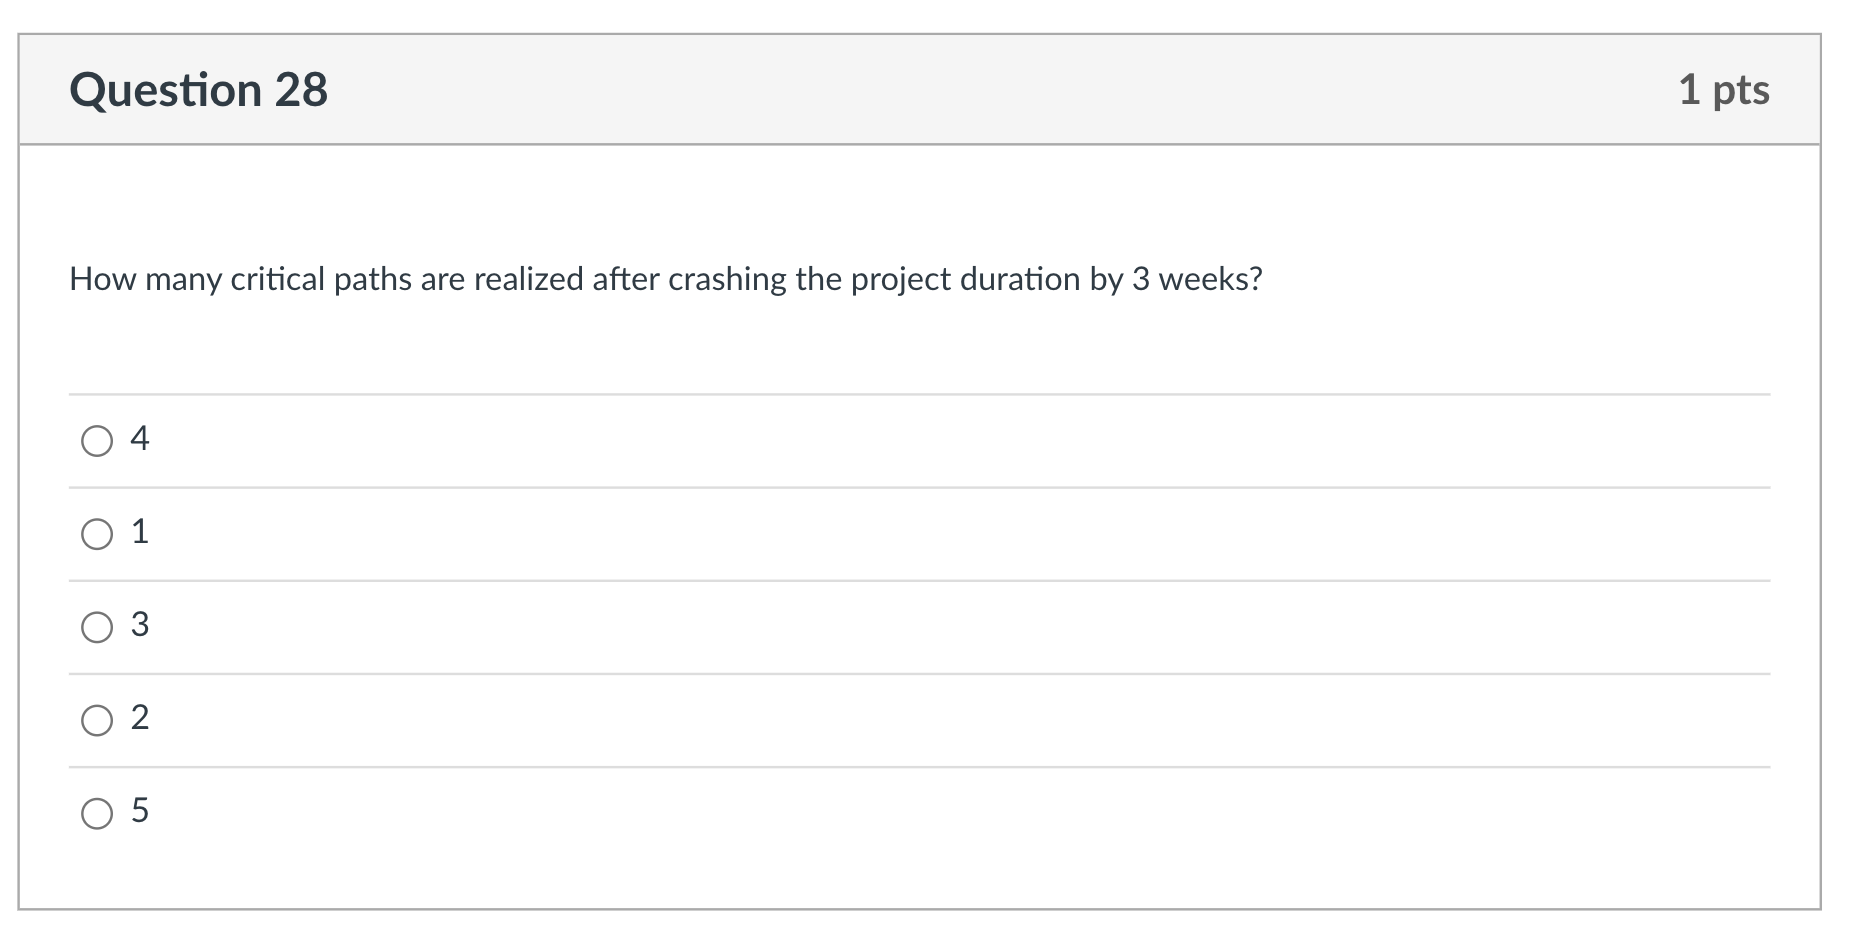
Task: Click the answer label reading 4
Action: point(140,437)
